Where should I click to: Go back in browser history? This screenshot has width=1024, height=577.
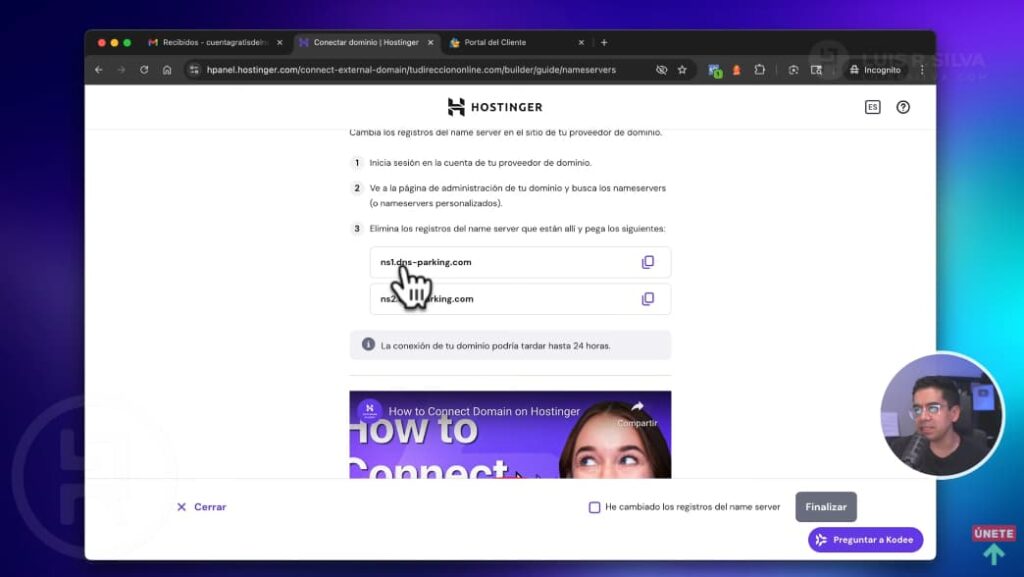click(99, 70)
